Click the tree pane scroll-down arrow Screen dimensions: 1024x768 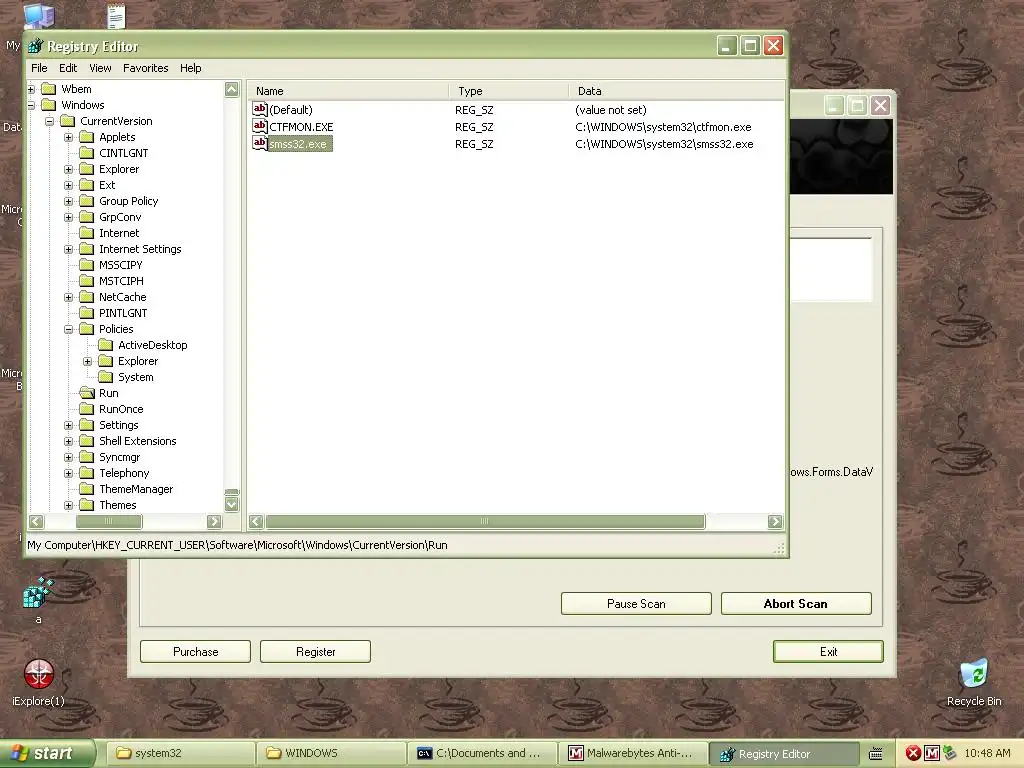tap(232, 504)
